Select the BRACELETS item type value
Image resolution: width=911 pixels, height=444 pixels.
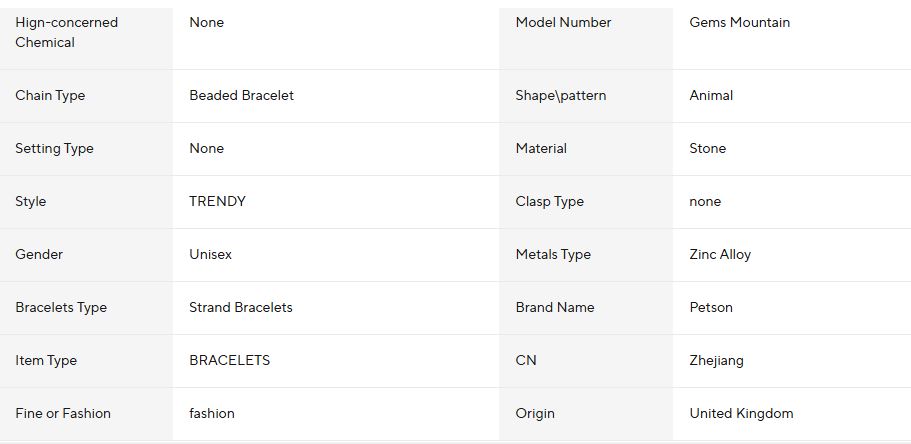point(229,360)
